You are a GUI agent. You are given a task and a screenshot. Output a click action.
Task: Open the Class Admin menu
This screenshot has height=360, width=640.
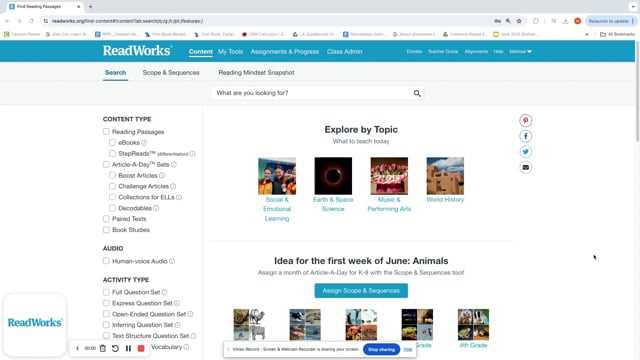pos(344,51)
